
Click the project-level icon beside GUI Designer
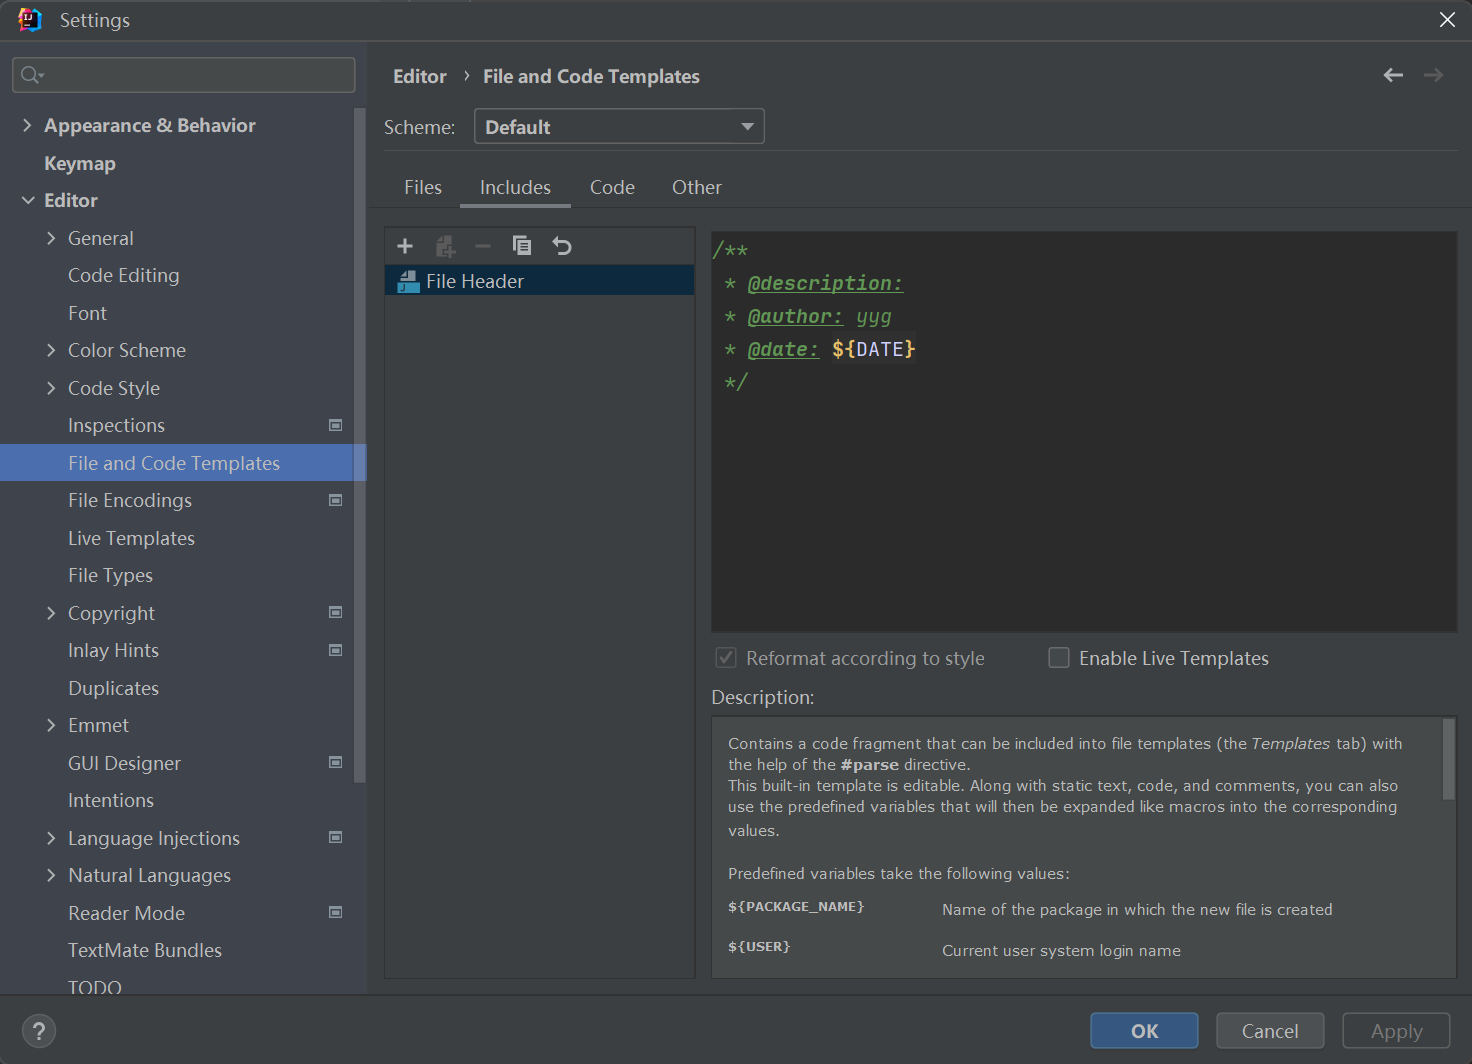[336, 762]
